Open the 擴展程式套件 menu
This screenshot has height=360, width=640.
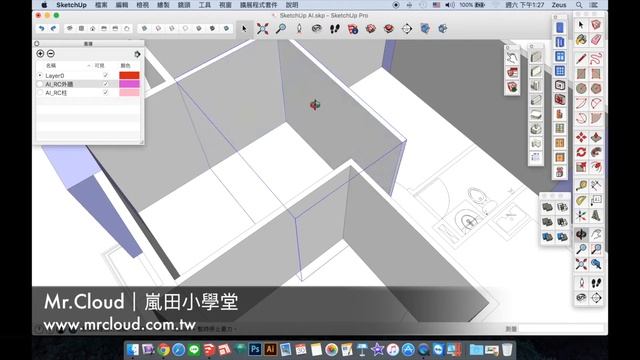[x=258, y=5]
